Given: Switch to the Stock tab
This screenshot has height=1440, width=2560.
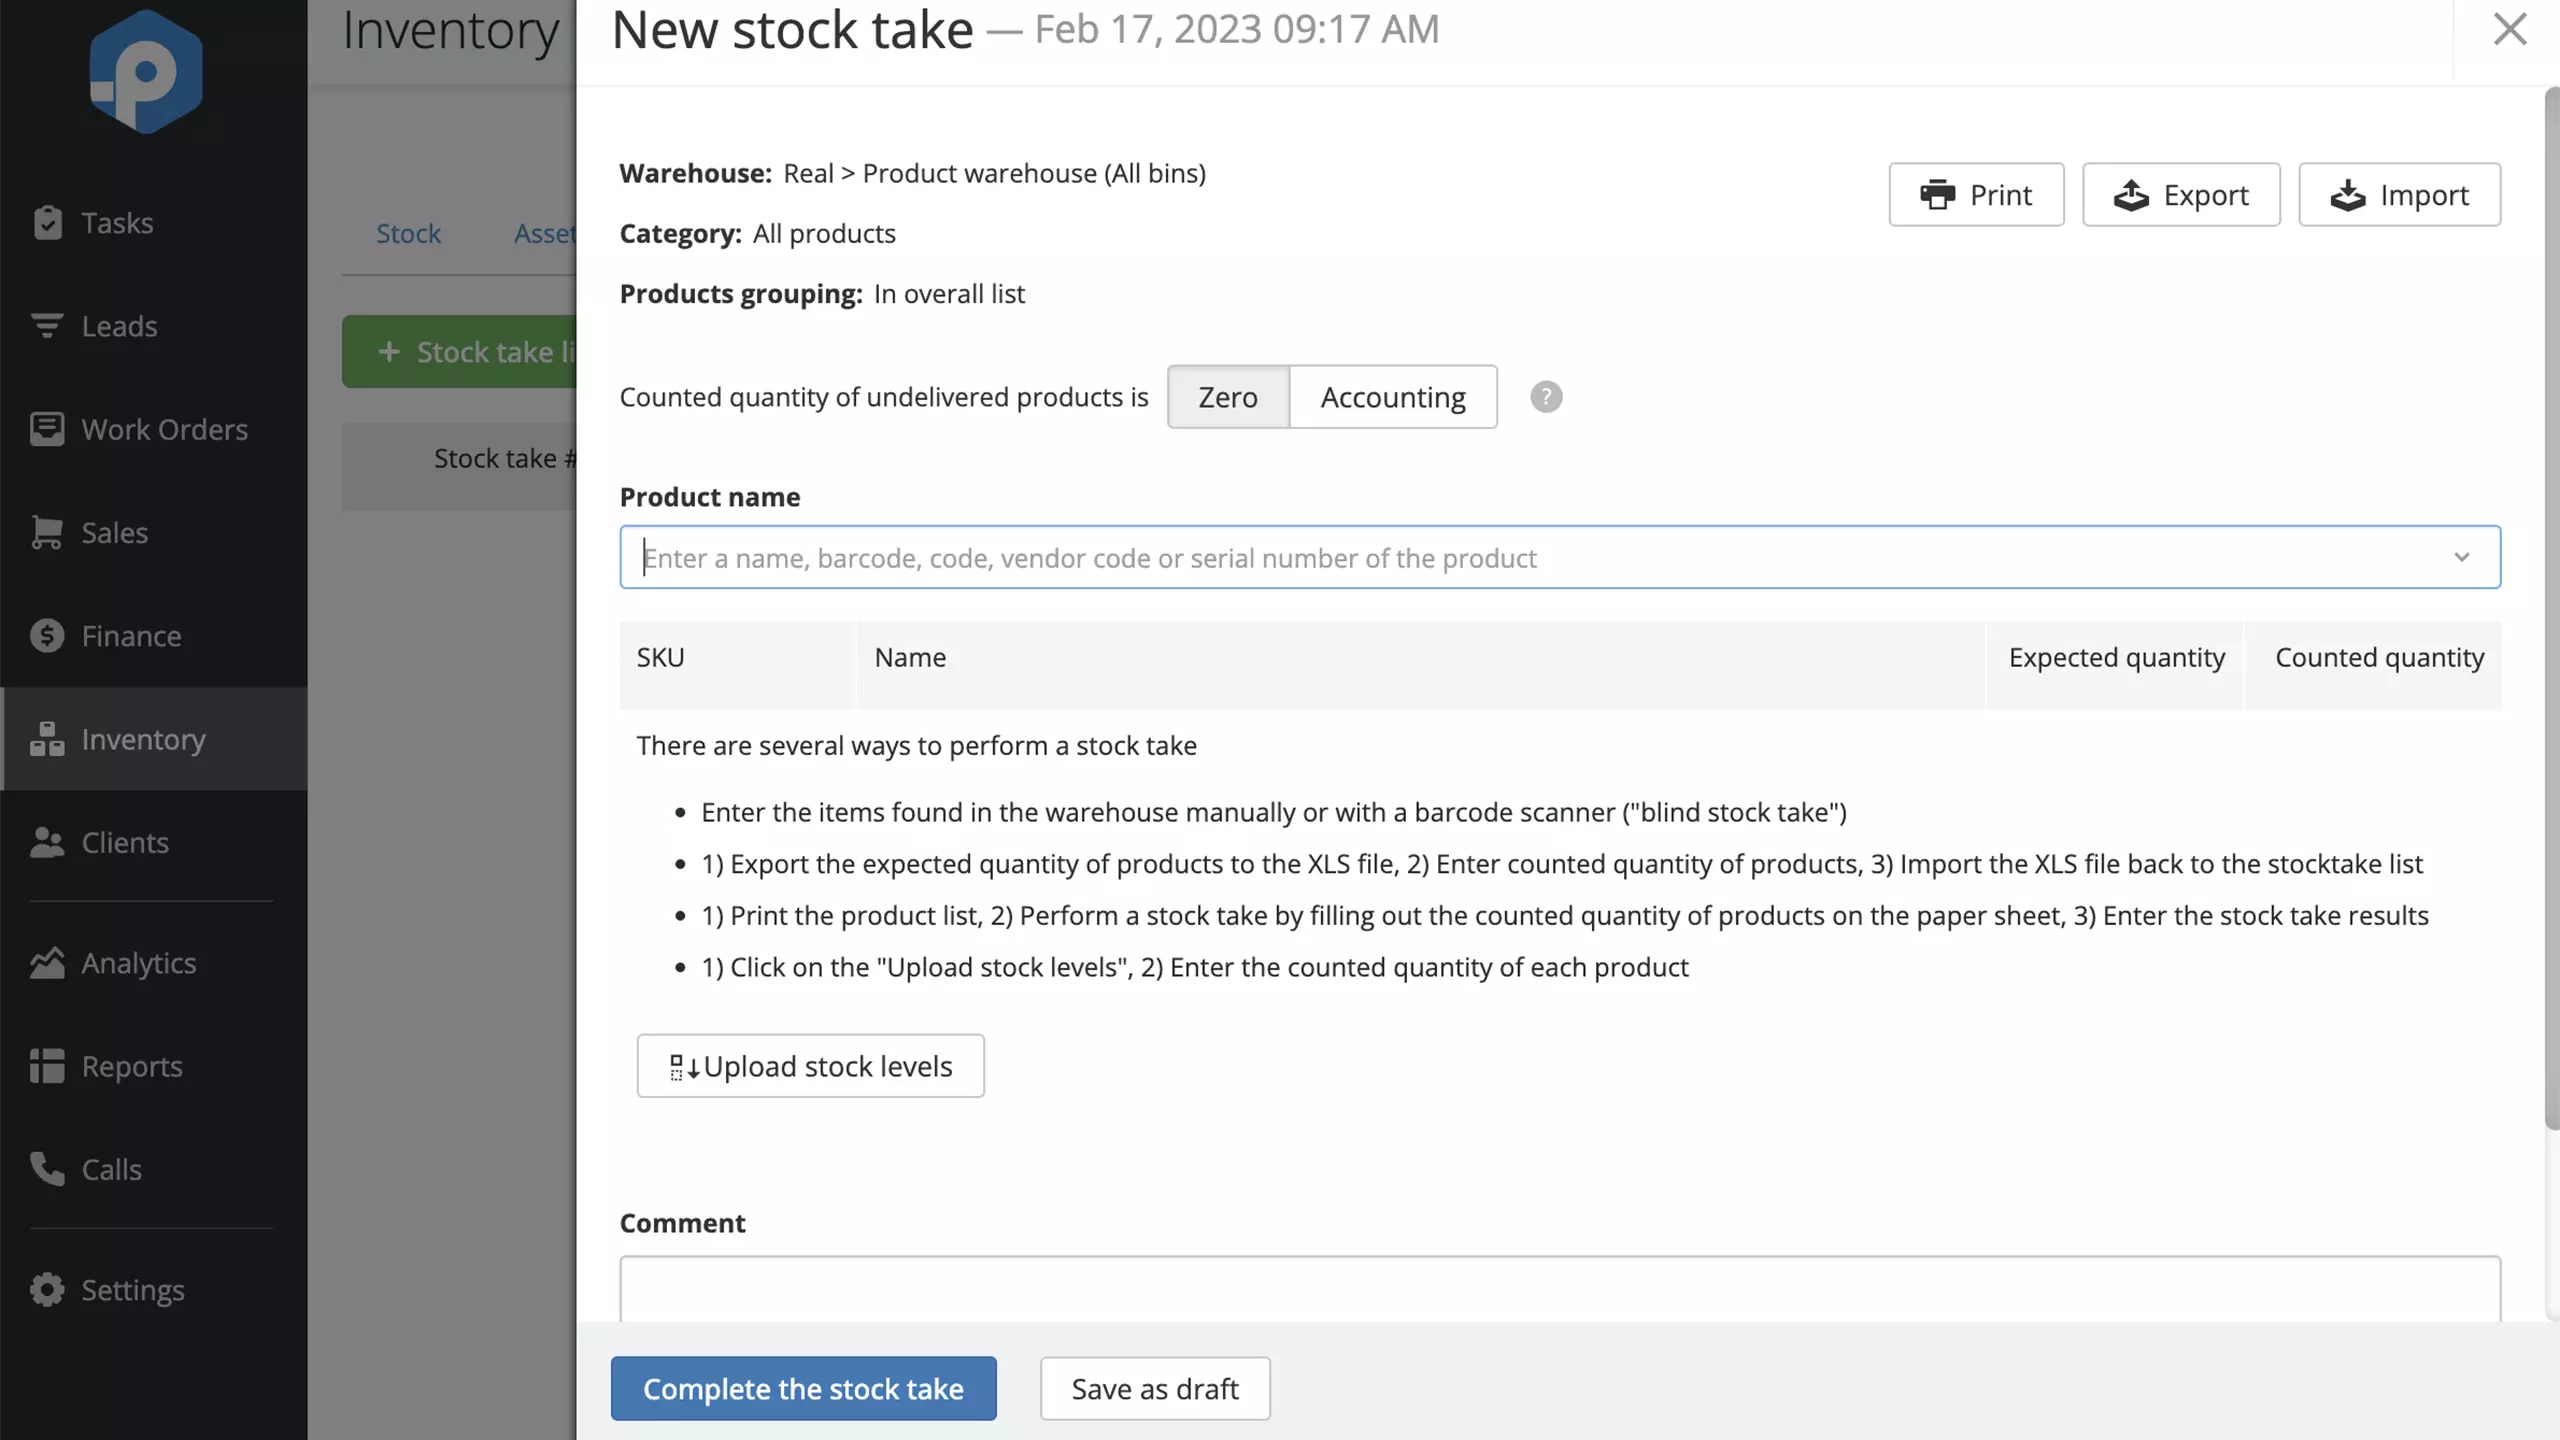Looking at the screenshot, I should [408, 233].
